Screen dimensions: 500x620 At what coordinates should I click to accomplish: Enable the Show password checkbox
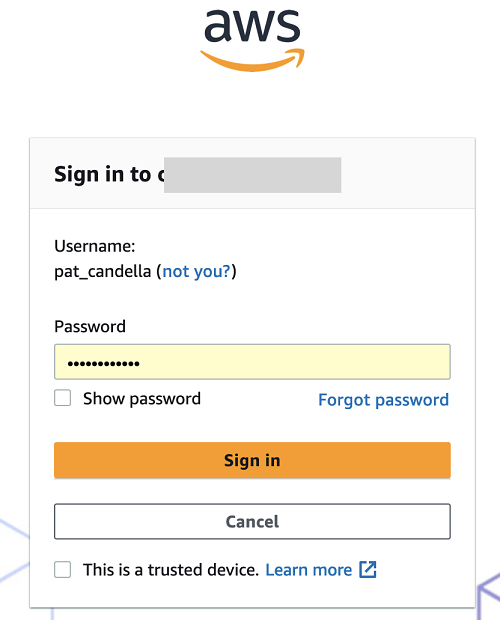pyautogui.click(x=62, y=398)
